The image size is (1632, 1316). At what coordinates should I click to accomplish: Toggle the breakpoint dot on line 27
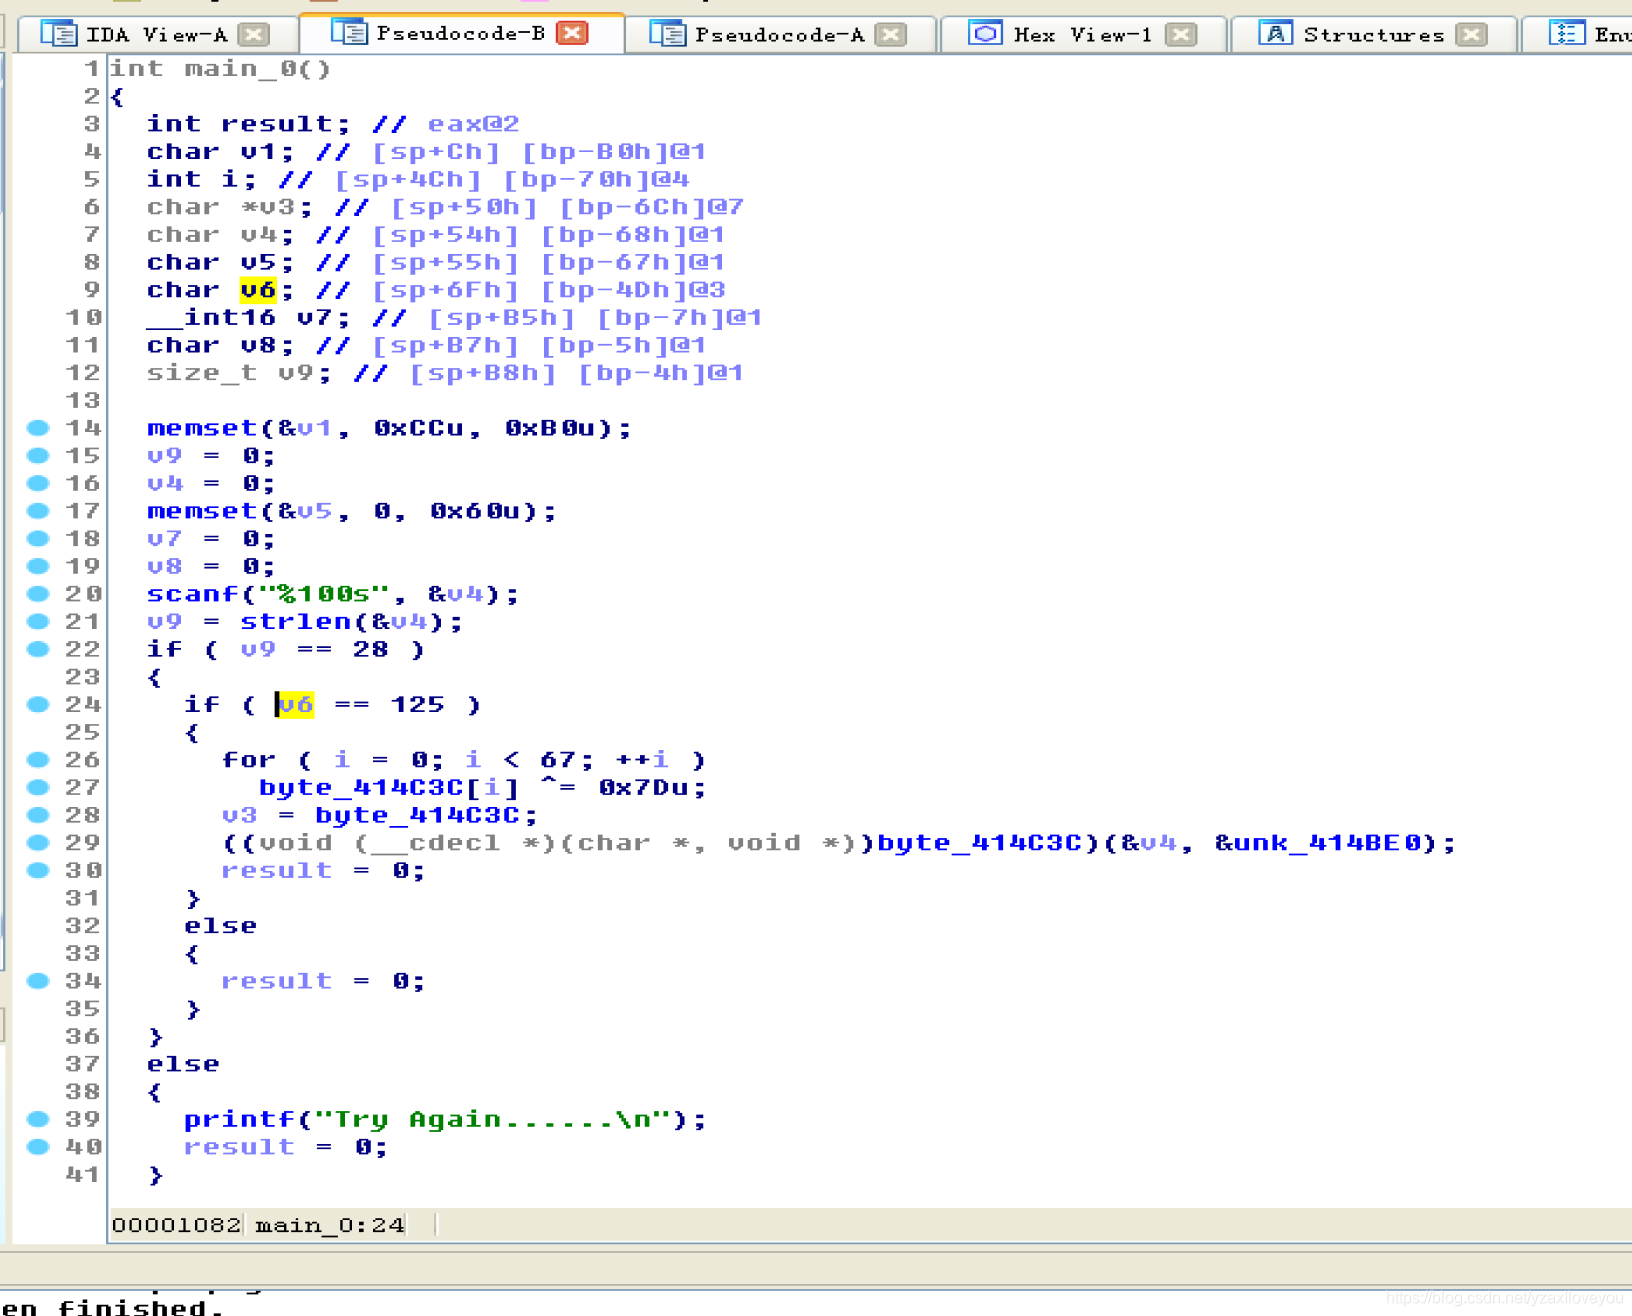coord(38,787)
